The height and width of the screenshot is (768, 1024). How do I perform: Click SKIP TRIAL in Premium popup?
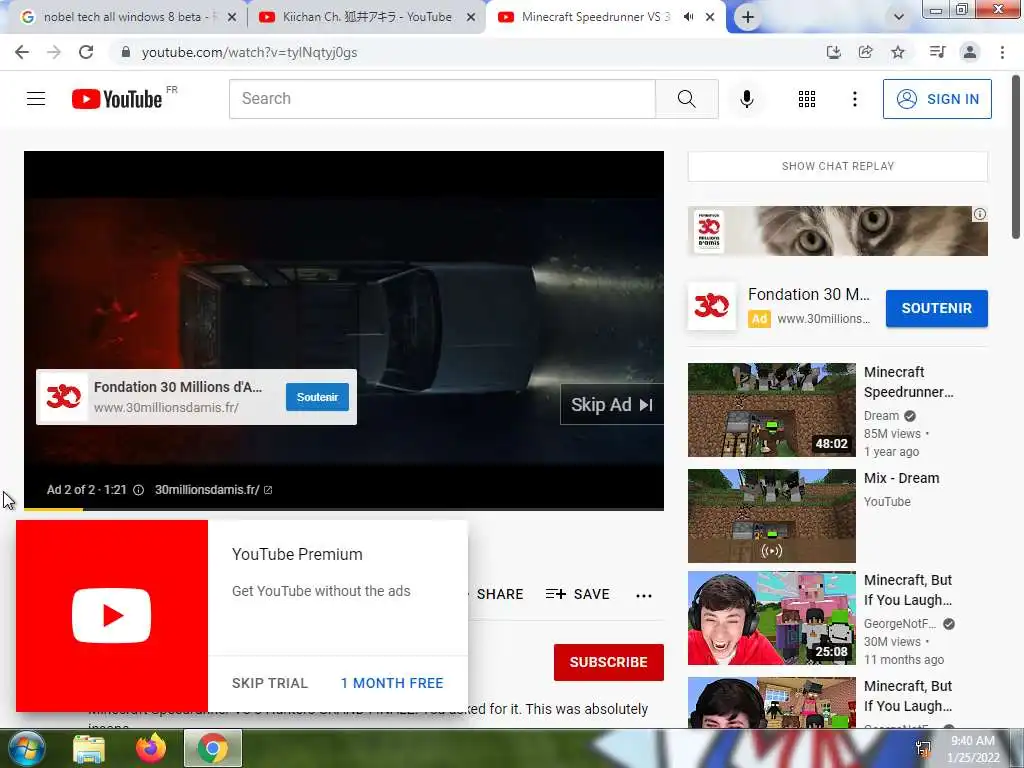coord(270,683)
